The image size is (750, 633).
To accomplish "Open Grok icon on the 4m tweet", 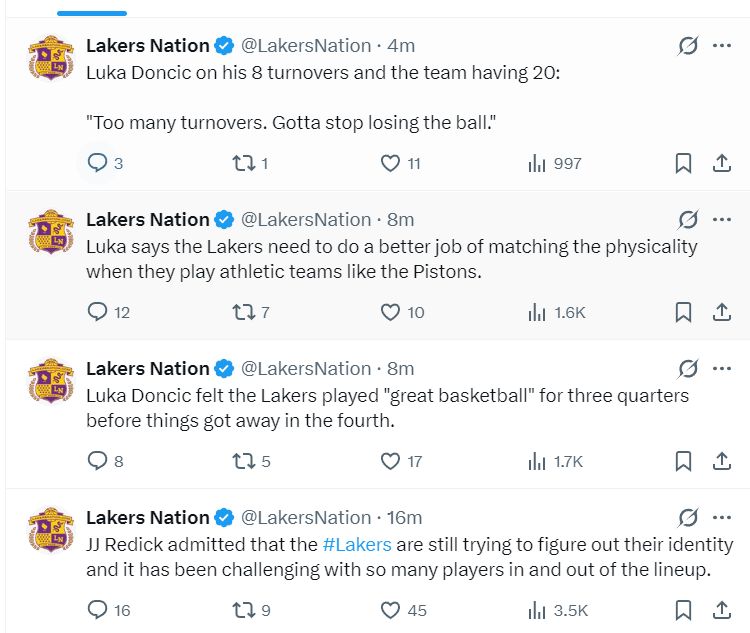I will tap(687, 46).
